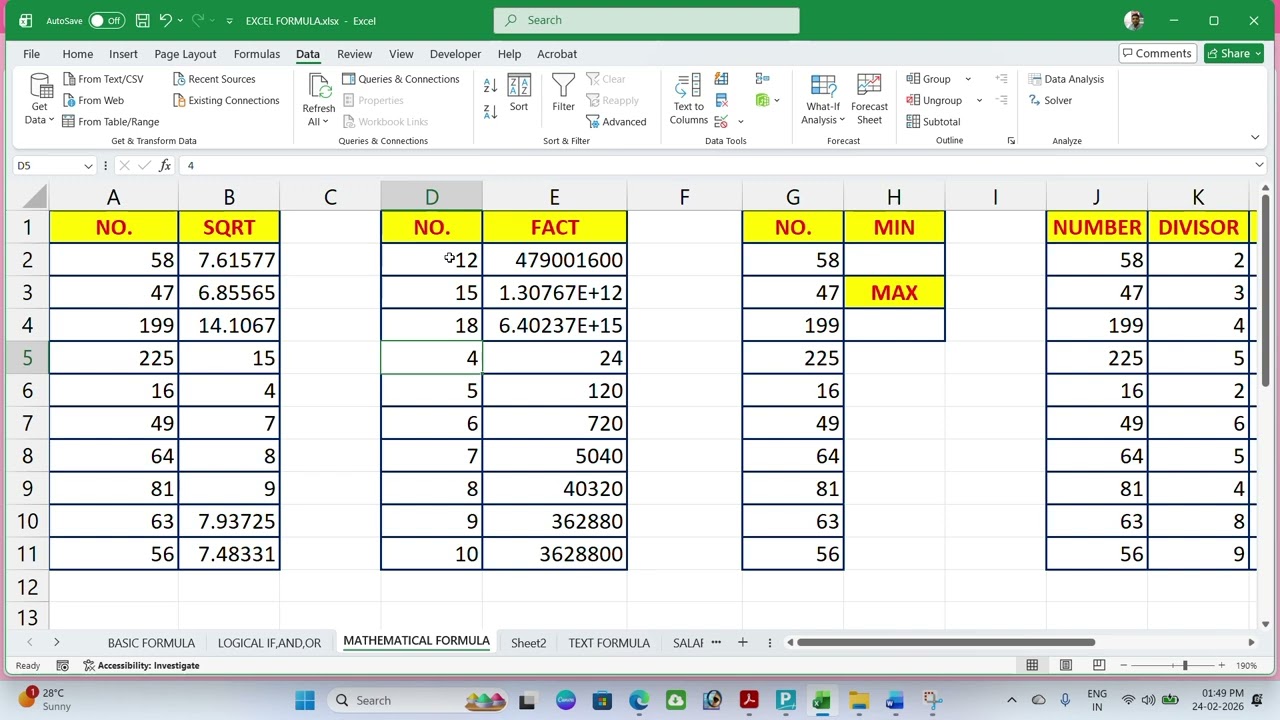Click the Get Data database icon
This screenshot has width=1280, height=720.
[x=41, y=87]
